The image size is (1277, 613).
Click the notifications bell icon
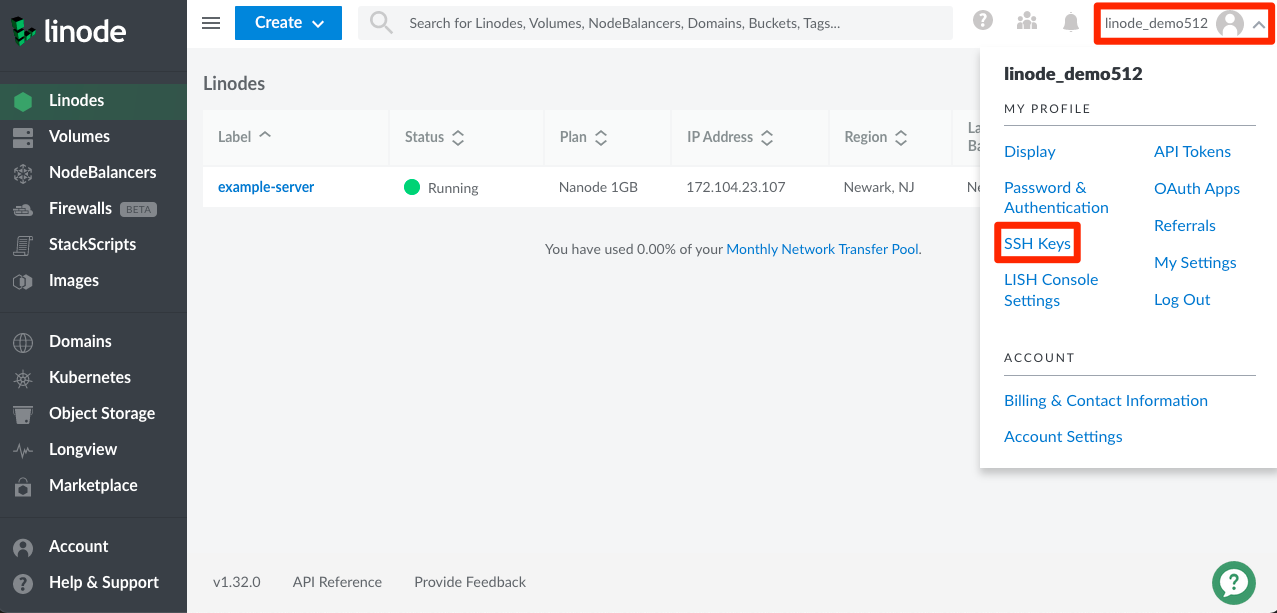[x=1070, y=21]
